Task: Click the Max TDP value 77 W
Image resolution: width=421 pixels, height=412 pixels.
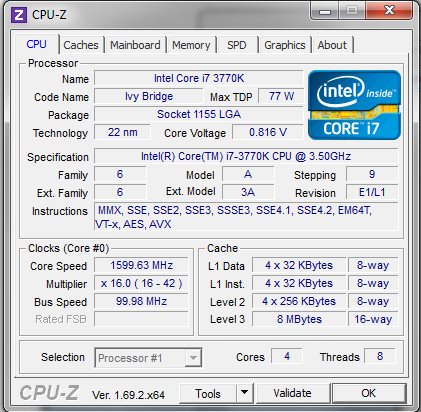Action: tap(281, 96)
